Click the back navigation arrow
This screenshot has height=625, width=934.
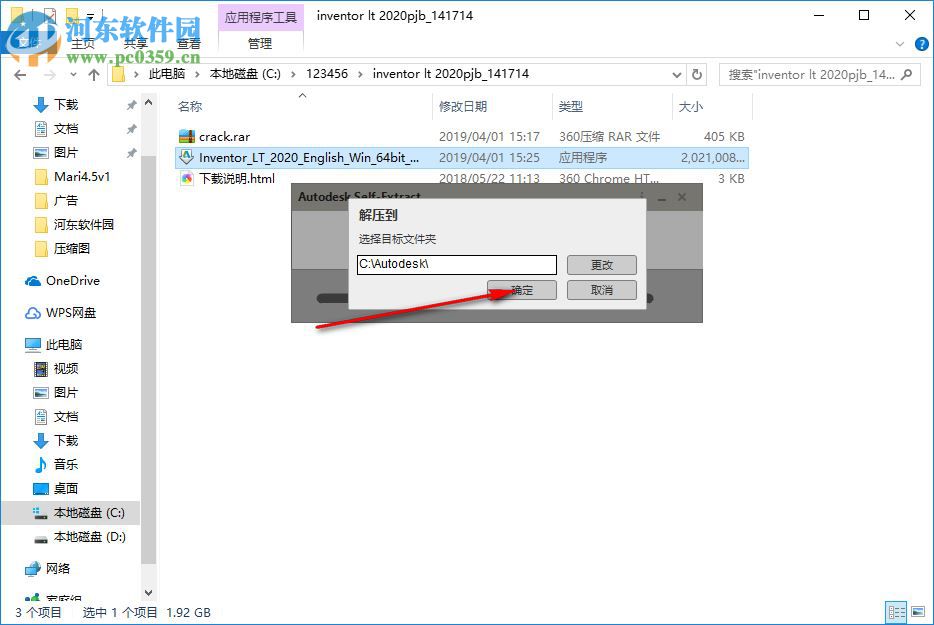[20, 74]
